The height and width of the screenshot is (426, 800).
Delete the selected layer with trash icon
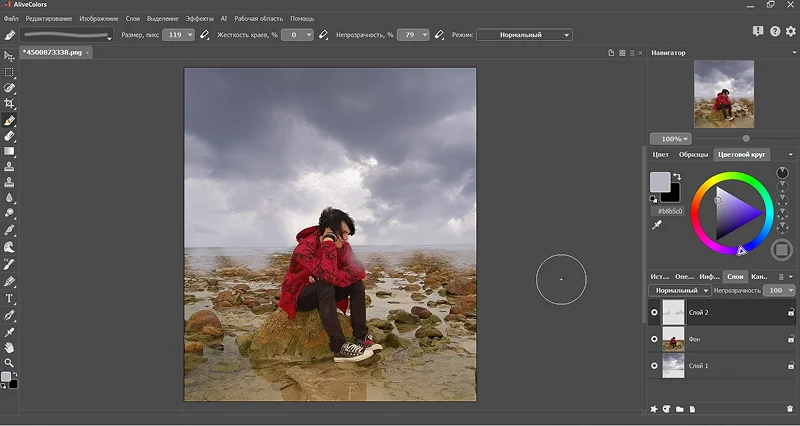click(790, 409)
